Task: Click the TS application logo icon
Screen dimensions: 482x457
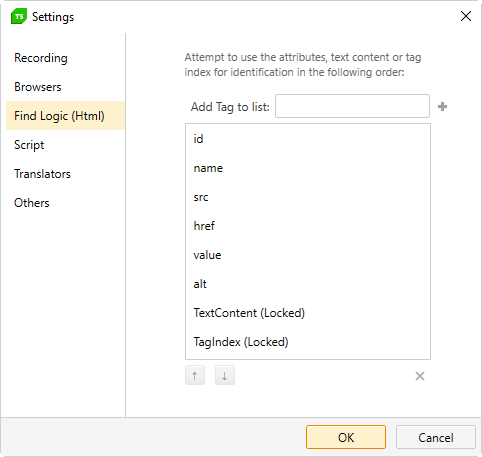Action: click(19, 17)
